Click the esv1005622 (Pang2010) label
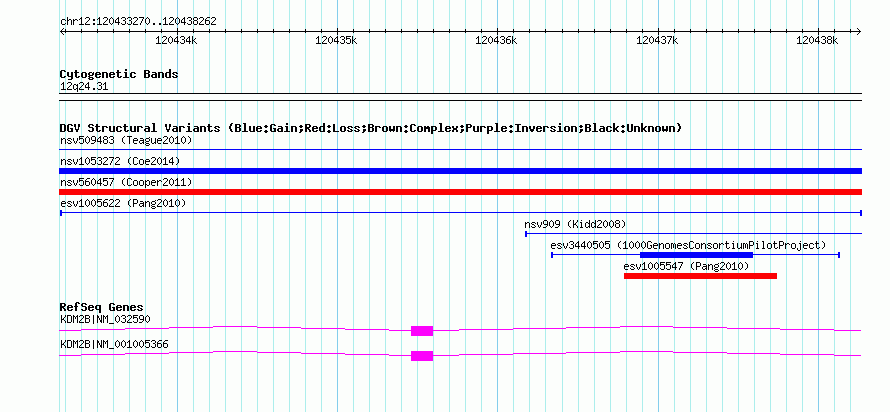 pyautogui.click(x=123, y=203)
